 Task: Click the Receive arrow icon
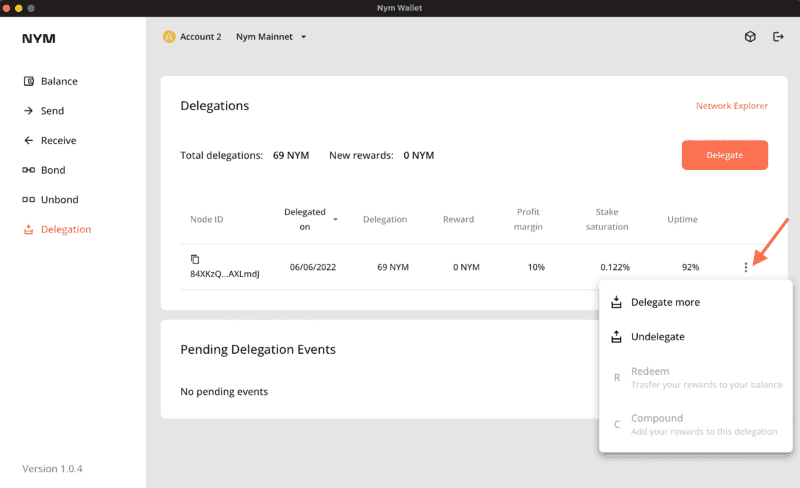pos(28,141)
